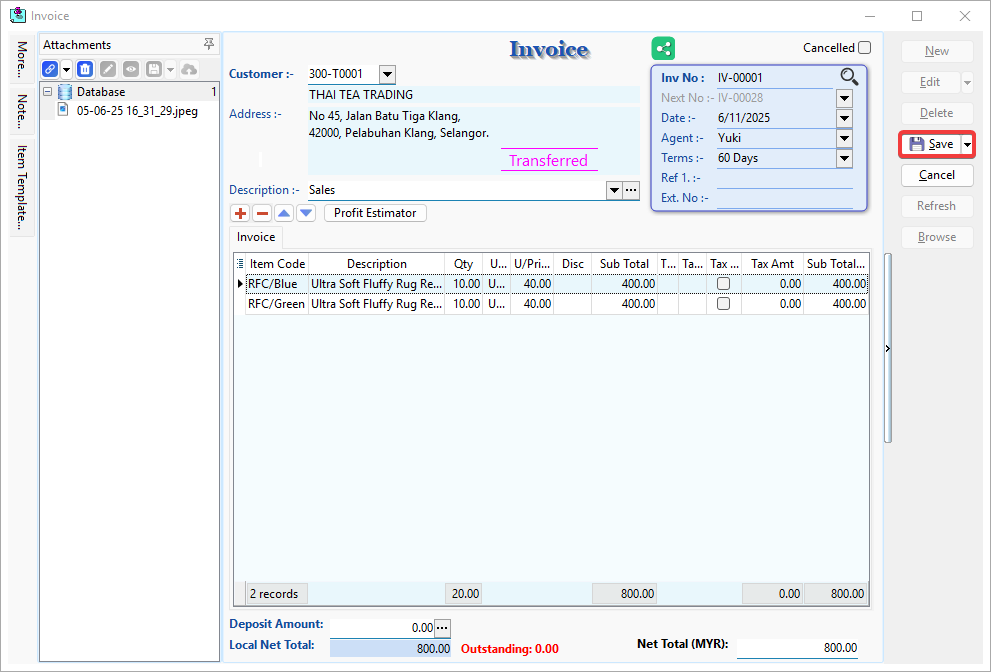Click the move row up arrow
991x672 pixels.
tap(284, 213)
